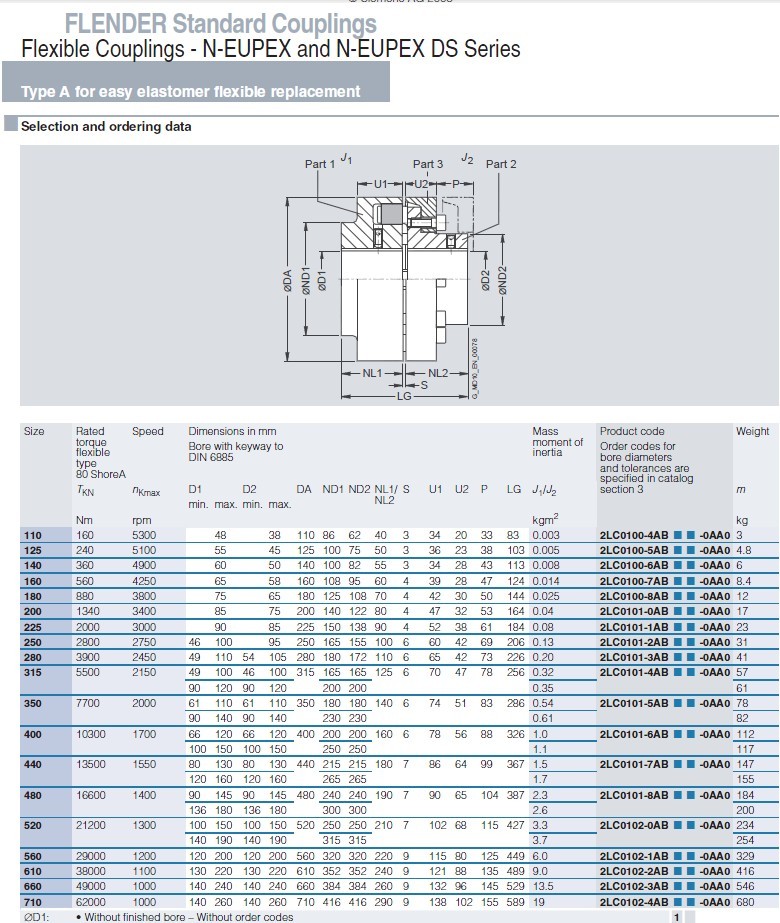Click the 'Part 1' label in diagram
Viewport: 780px width, 923px height.
click(x=320, y=164)
